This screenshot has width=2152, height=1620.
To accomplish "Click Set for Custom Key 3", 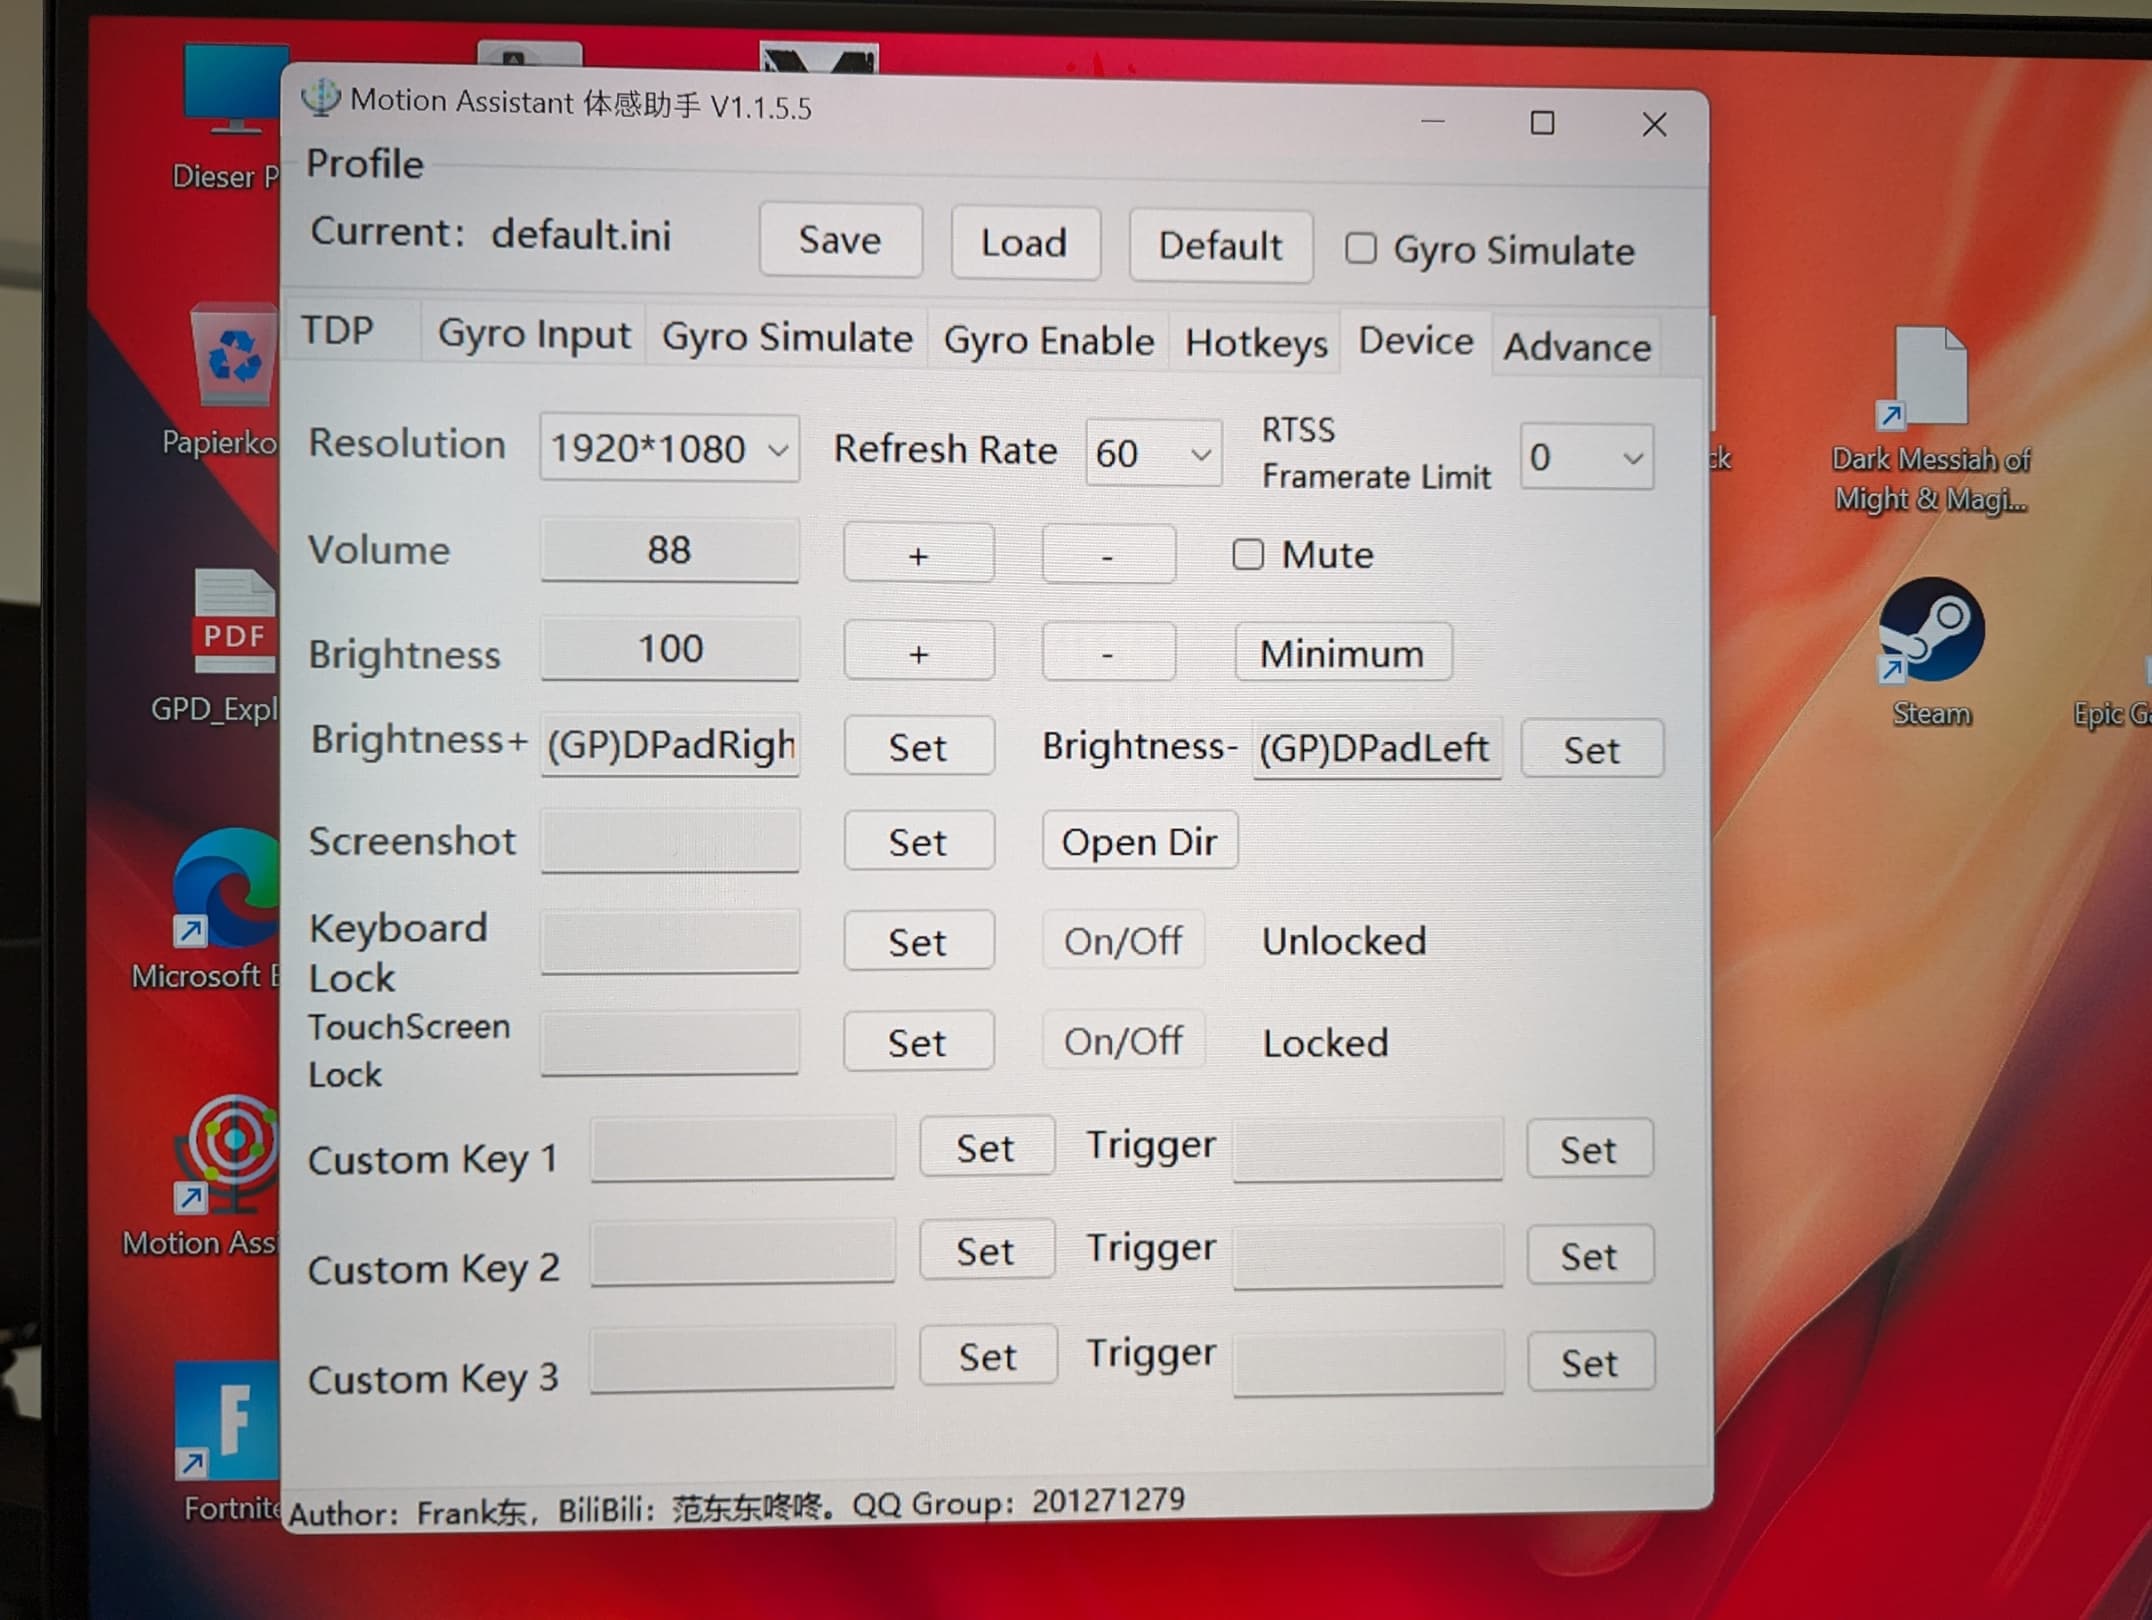I will [x=987, y=1355].
